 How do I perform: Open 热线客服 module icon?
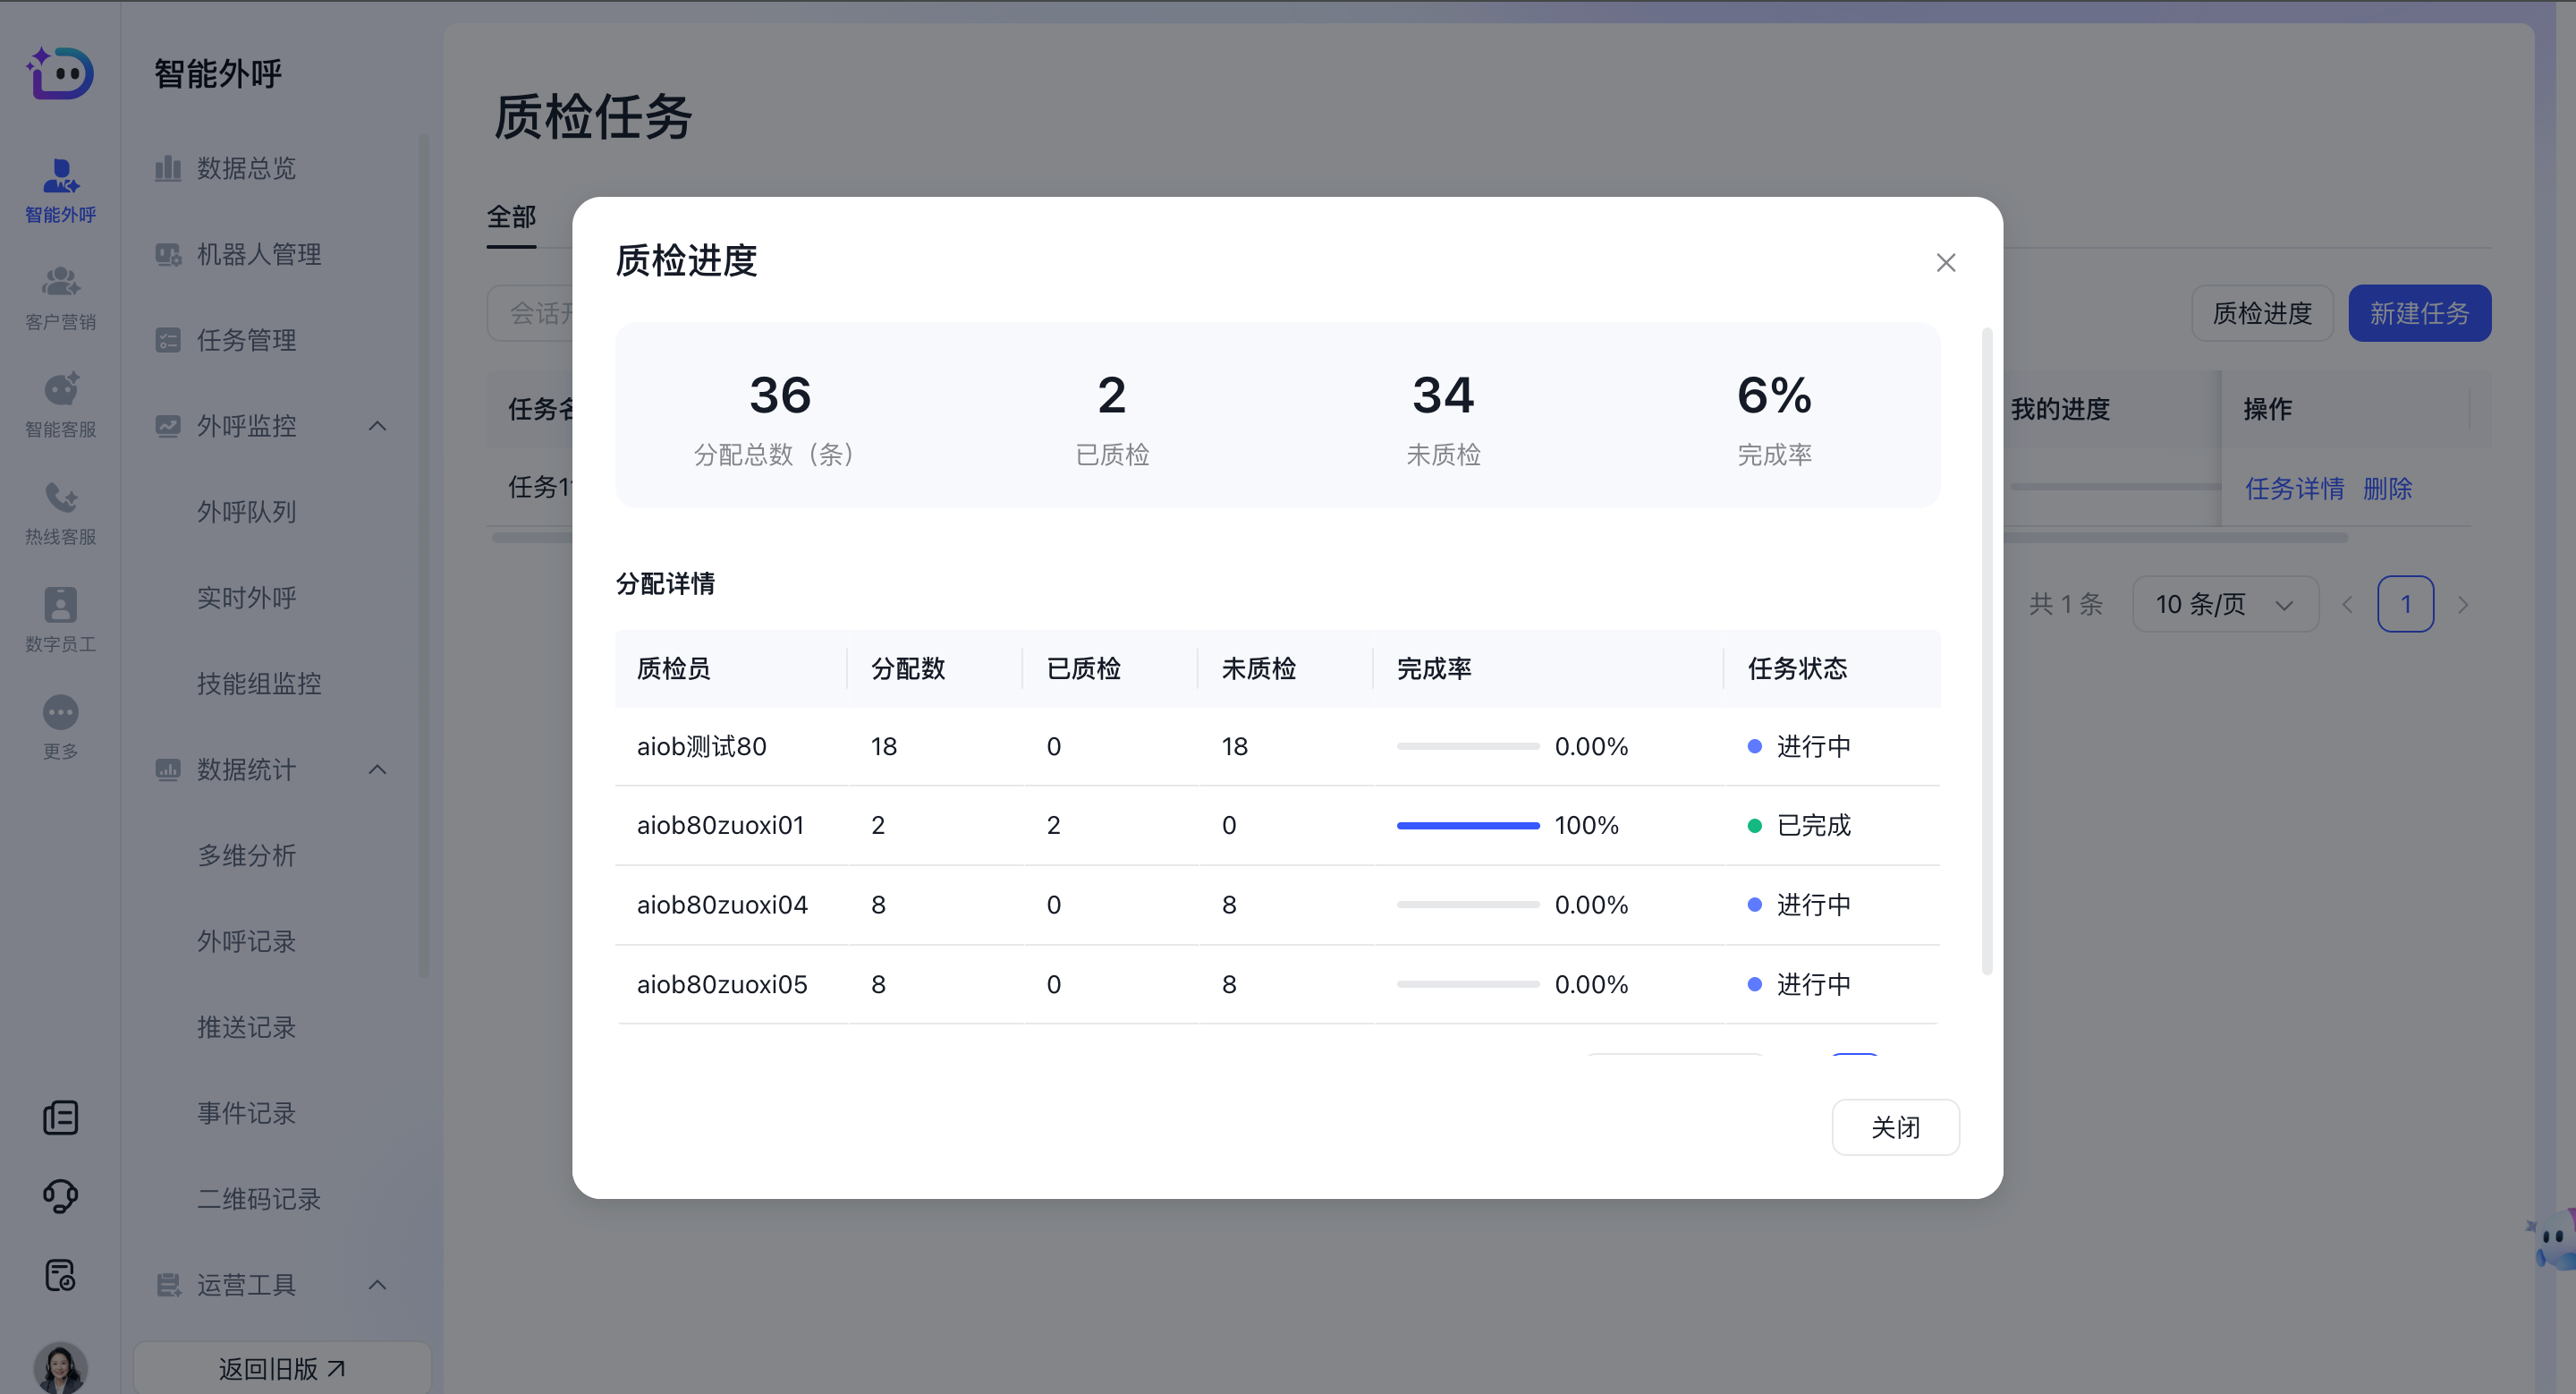pyautogui.click(x=60, y=513)
